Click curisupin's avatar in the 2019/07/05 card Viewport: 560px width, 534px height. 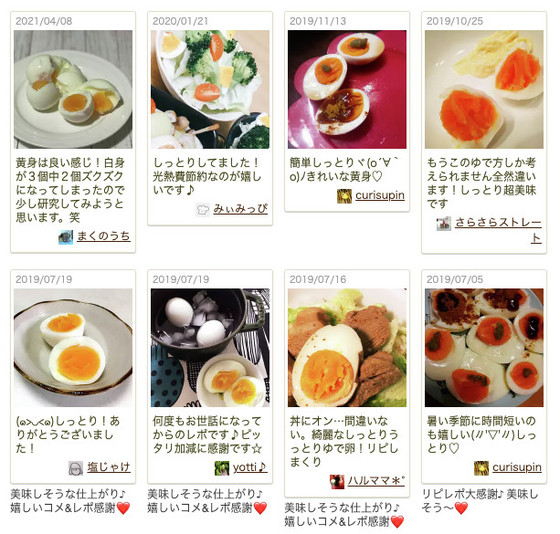(x=481, y=468)
